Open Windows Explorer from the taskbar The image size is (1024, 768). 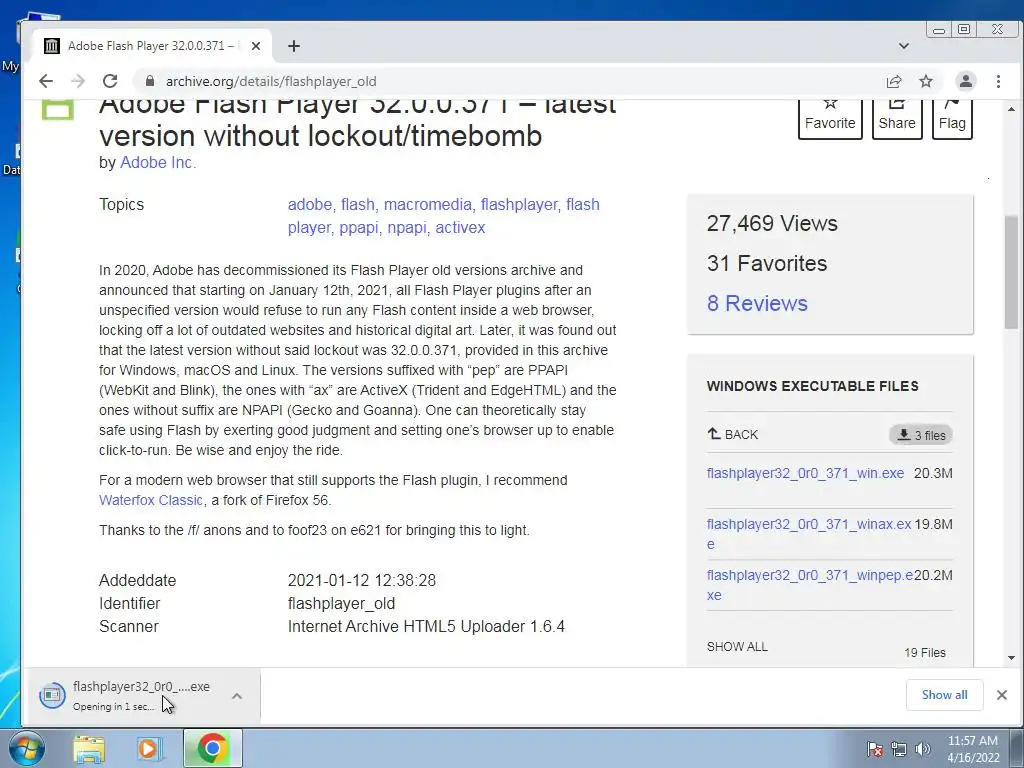pos(89,749)
